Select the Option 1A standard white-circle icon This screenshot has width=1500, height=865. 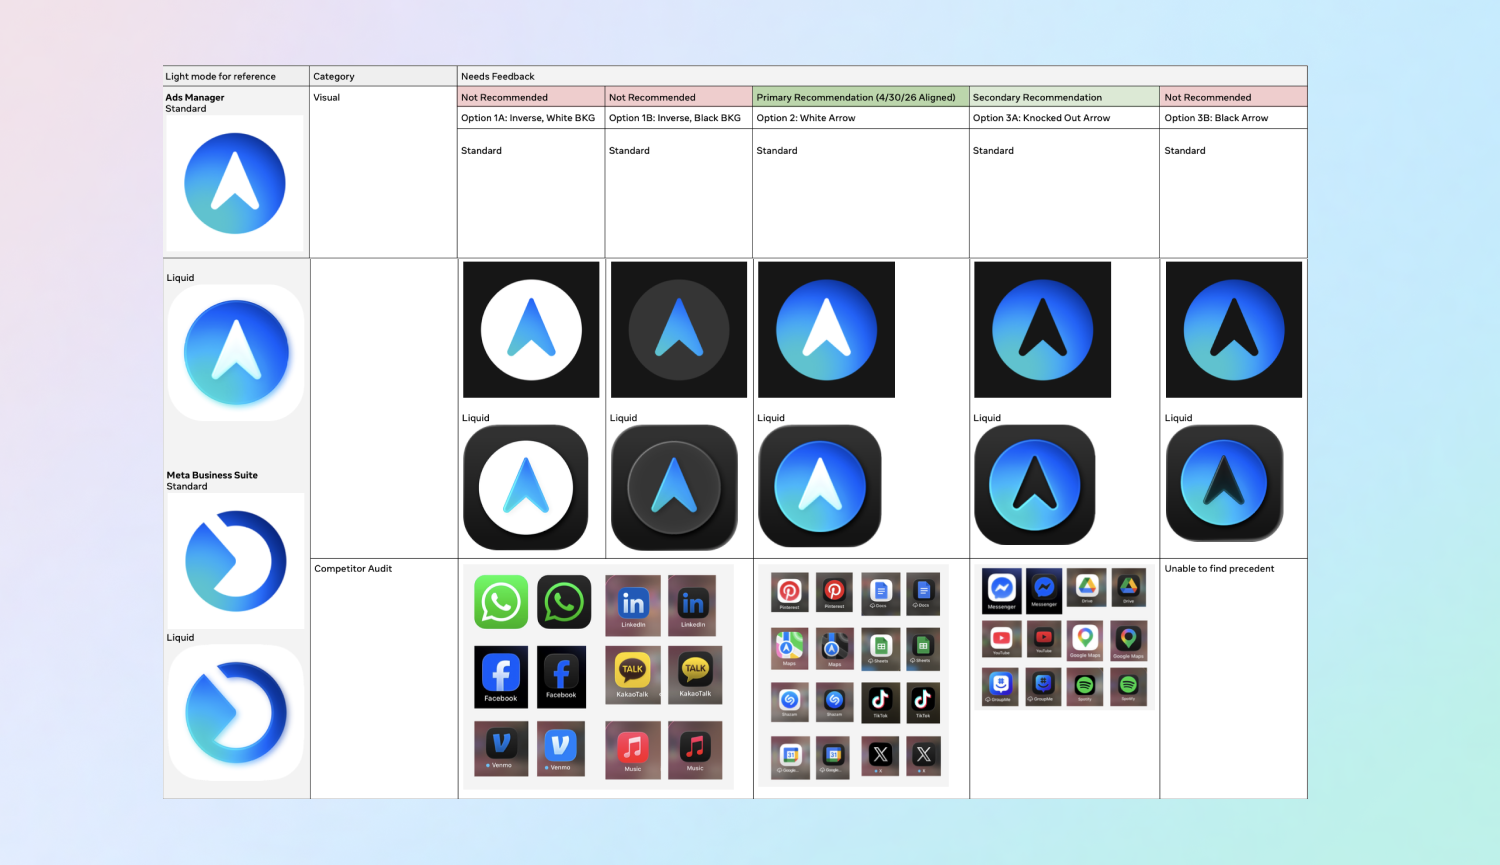(x=531, y=330)
